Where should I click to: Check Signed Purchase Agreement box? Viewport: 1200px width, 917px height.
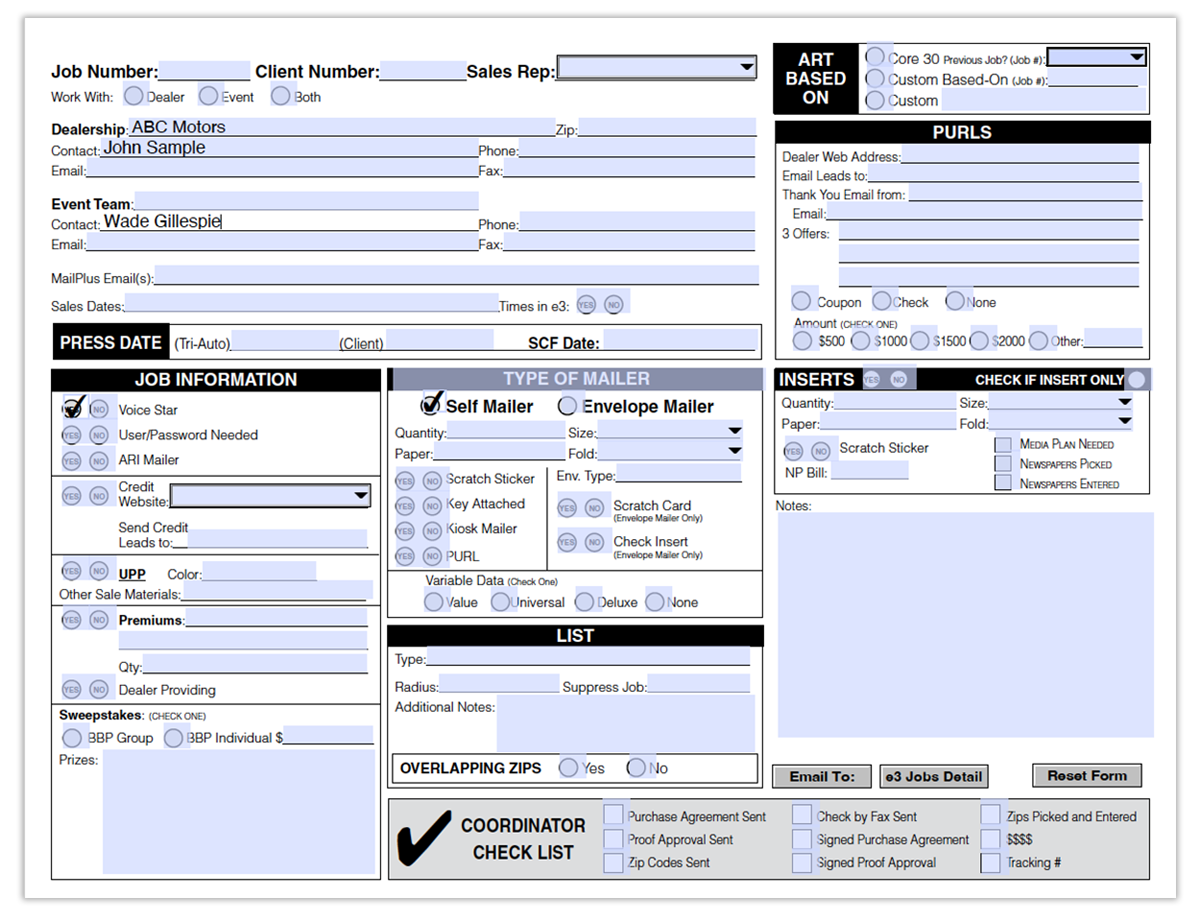click(802, 839)
